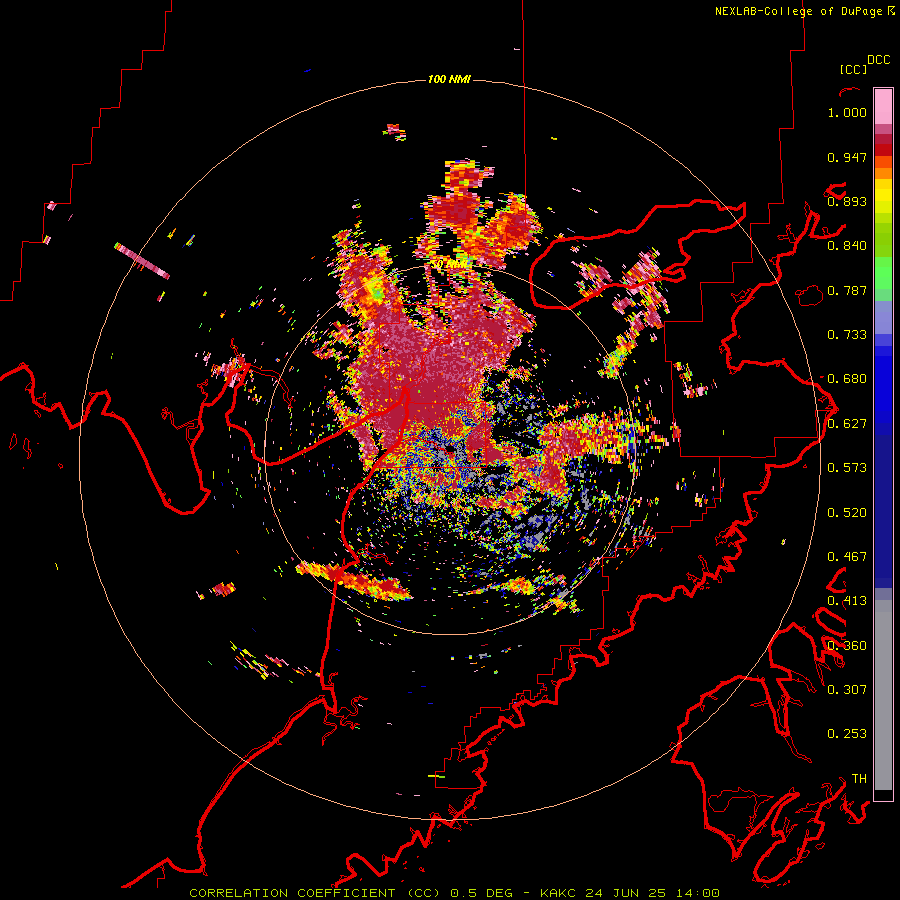Image resolution: width=900 pixels, height=900 pixels.
Task: Click the 0.467 legend value
Action: [847, 557]
